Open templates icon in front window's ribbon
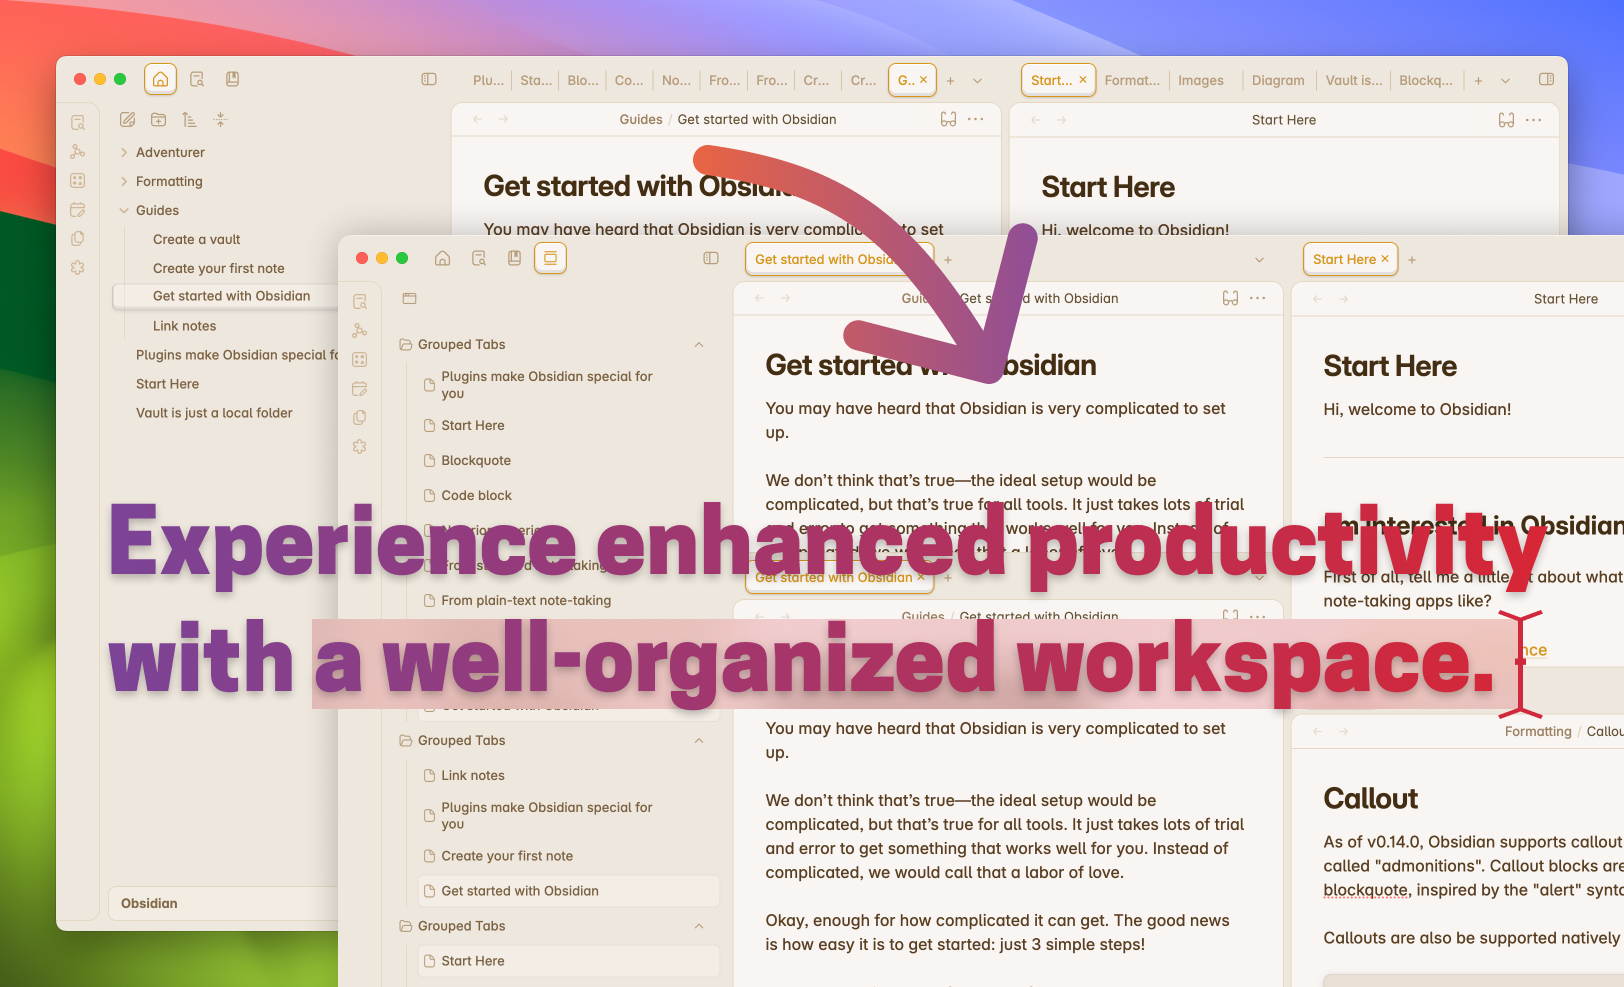Screen dimensions: 1624x987 (360, 417)
